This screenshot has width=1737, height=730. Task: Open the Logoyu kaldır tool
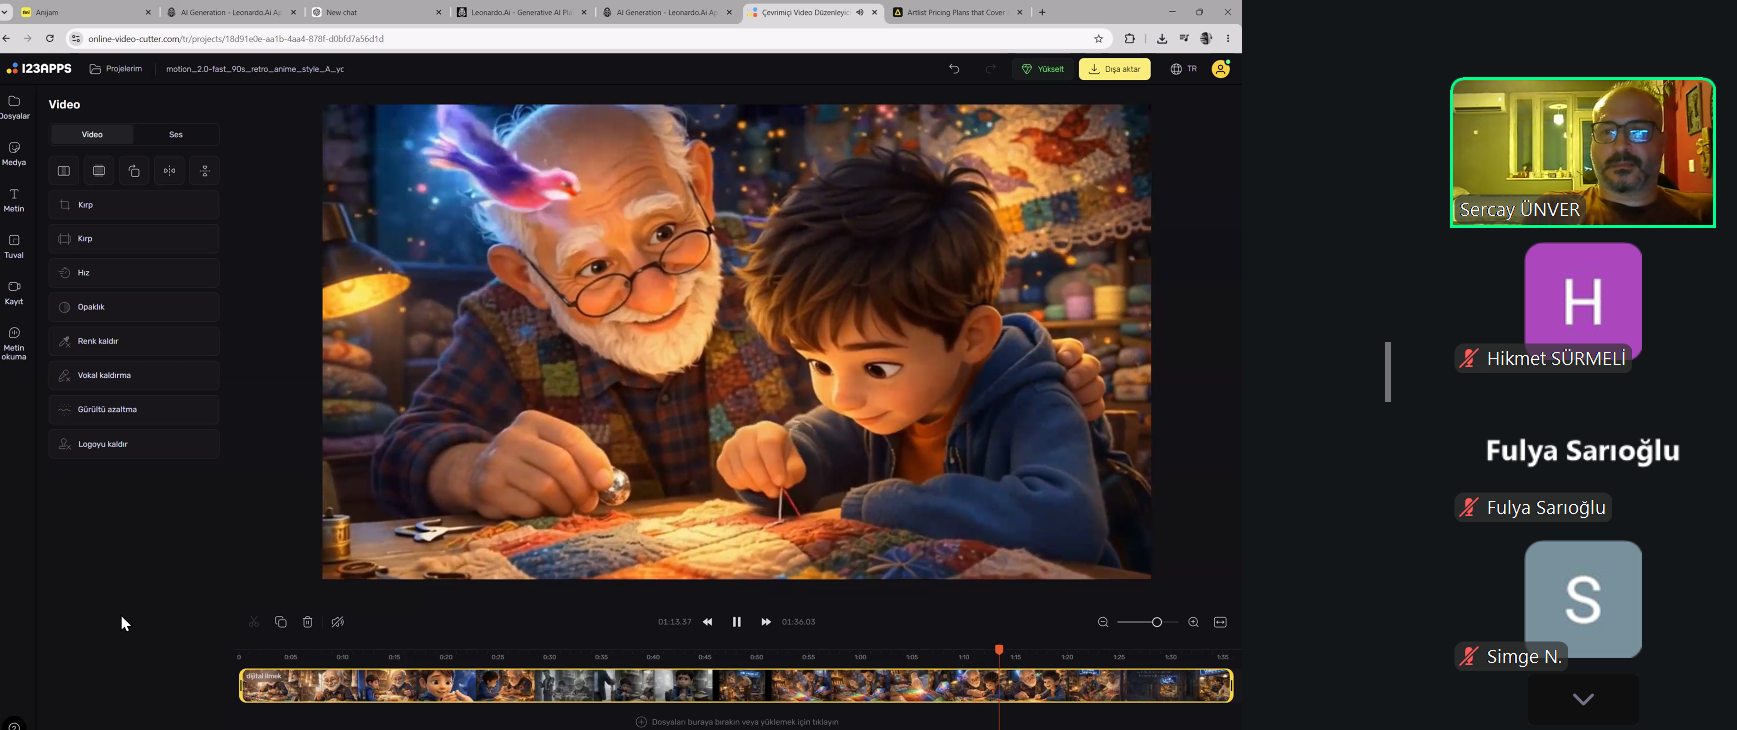point(134,444)
